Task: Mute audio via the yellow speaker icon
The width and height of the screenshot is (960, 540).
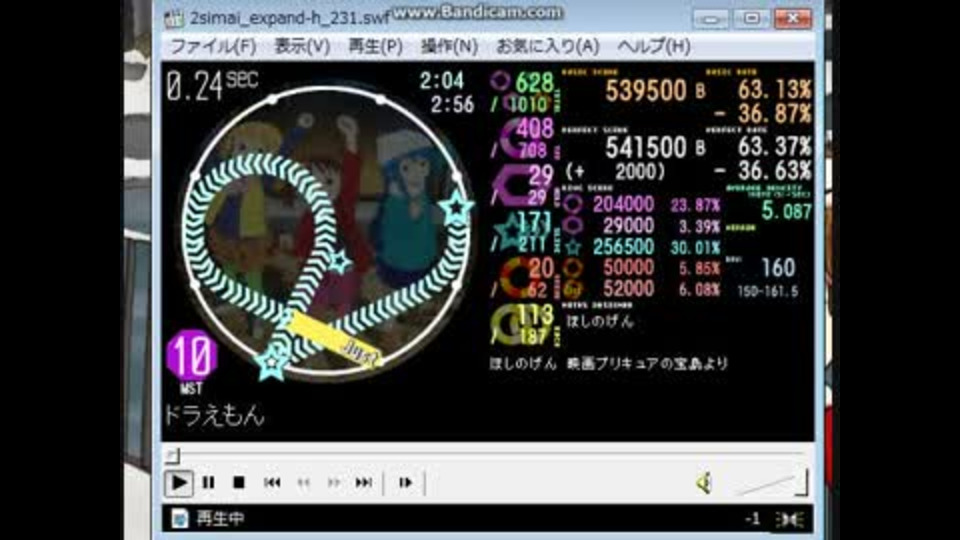Action: (x=704, y=484)
